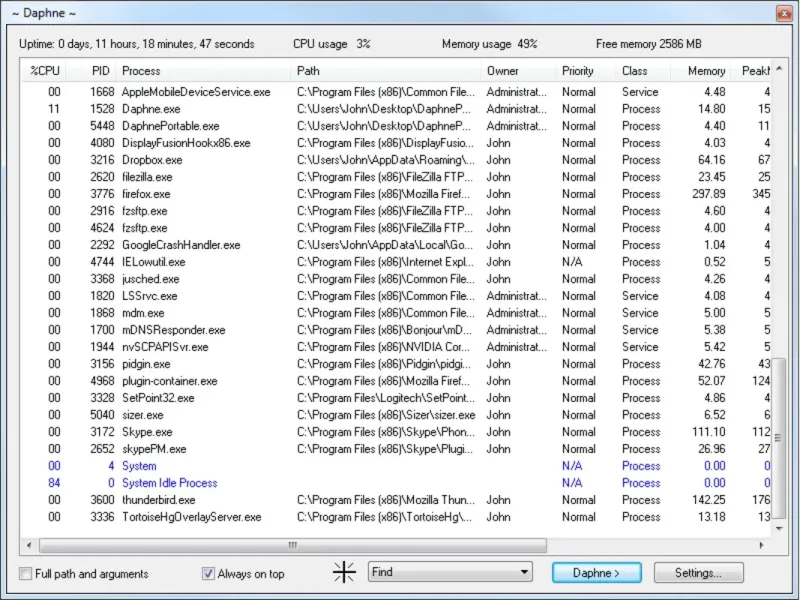Select the skypePM.exe process
The image size is (800, 600).
tap(395, 449)
